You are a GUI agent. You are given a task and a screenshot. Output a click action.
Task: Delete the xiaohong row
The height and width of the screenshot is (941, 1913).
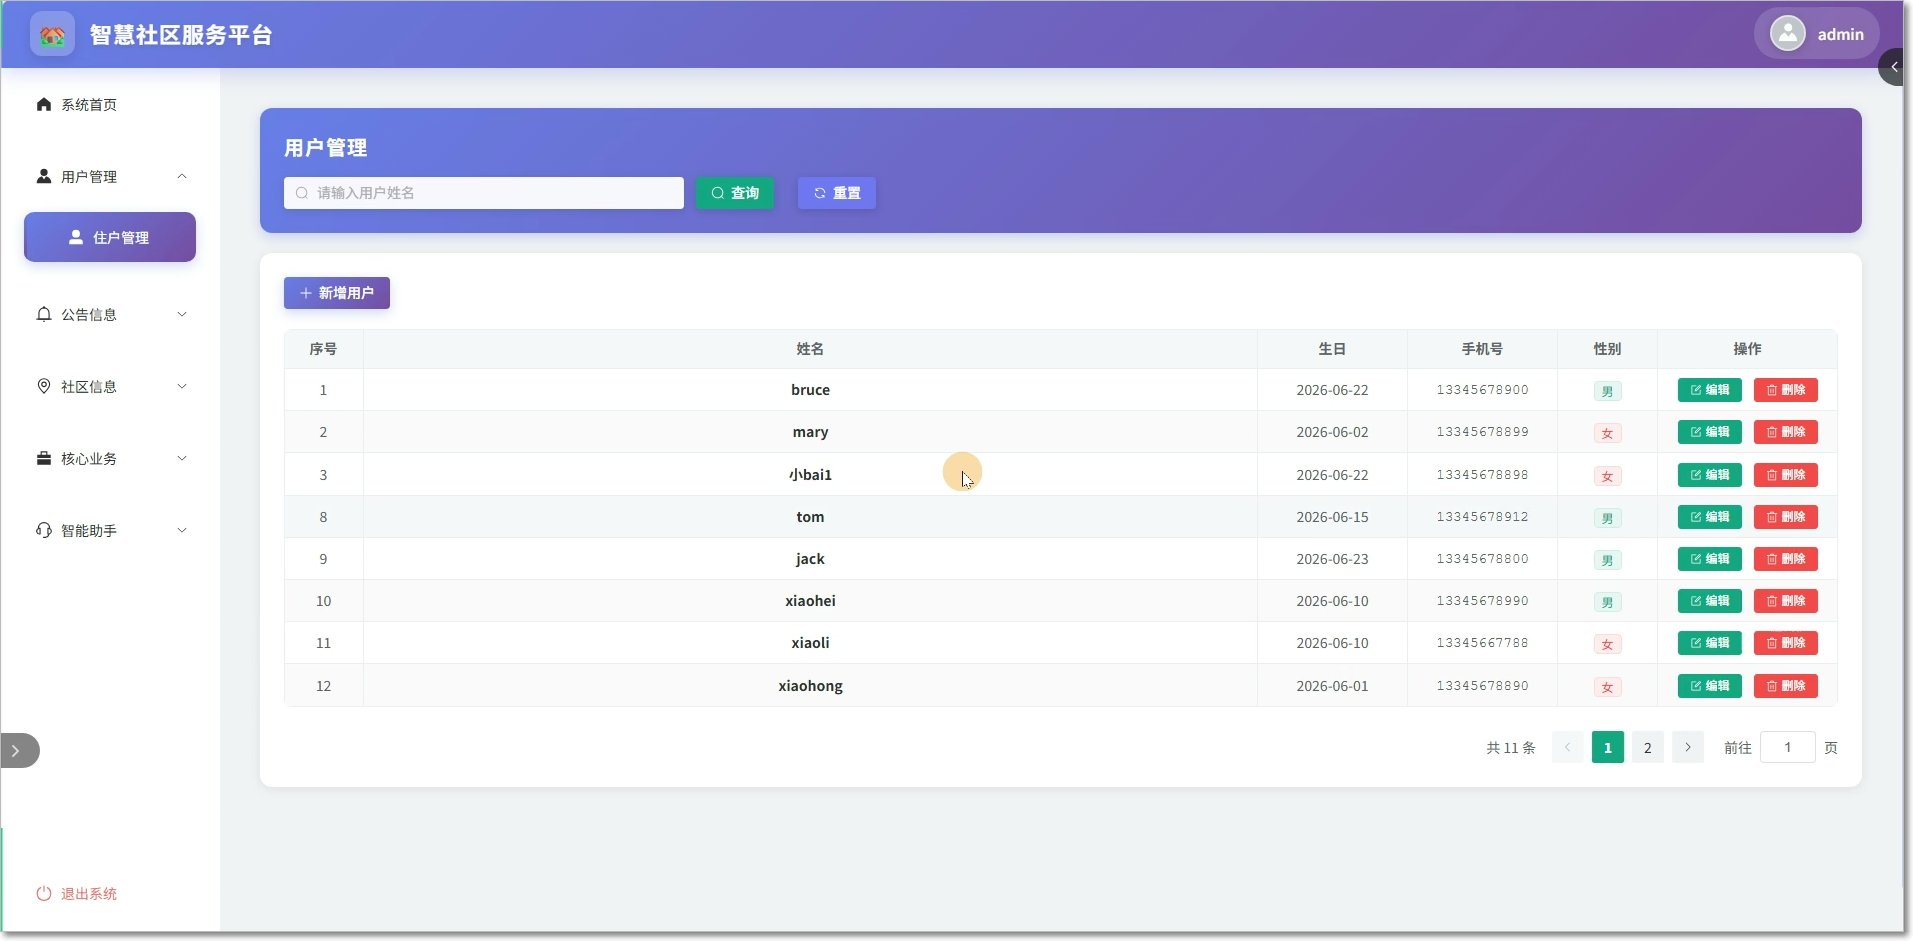[x=1786, y=686]
